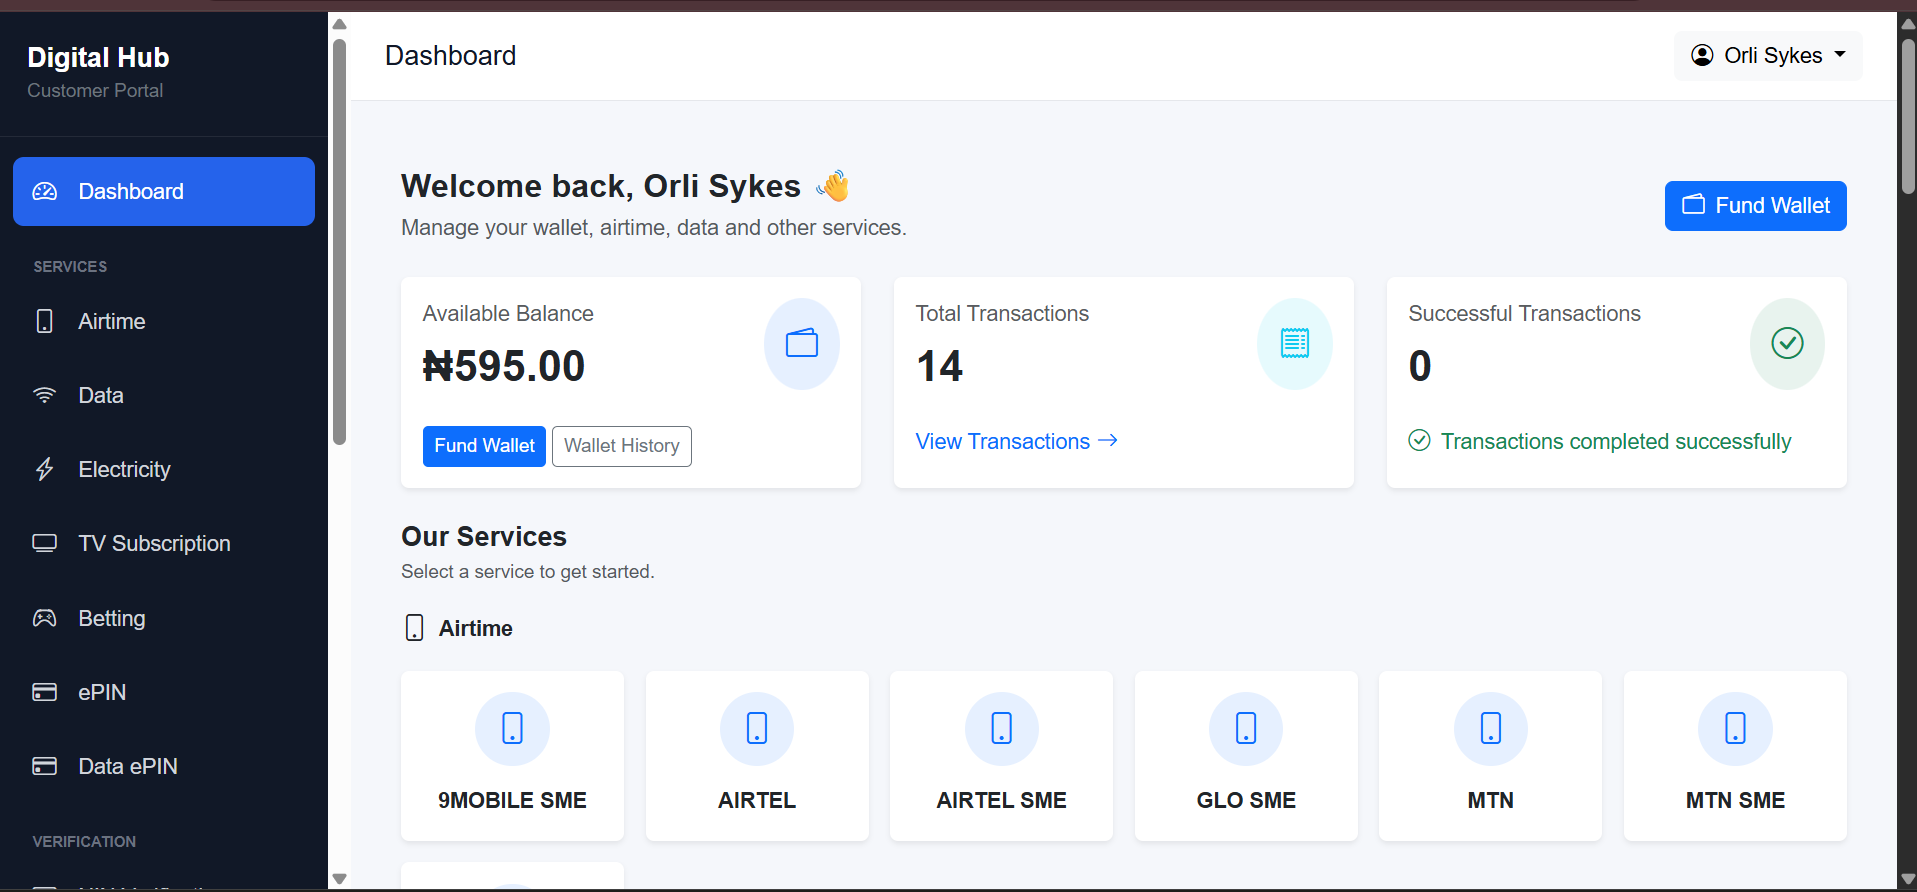Viewport: 1917px width, 892px height.
Task: Click the sidebar scroll-down arrow
Action: [339, 879]
